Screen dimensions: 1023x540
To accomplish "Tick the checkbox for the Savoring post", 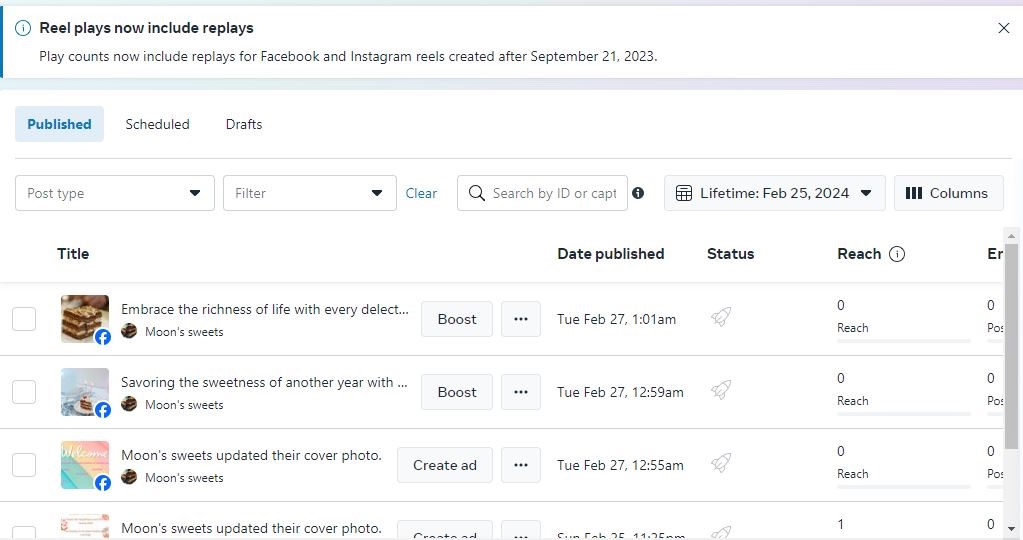I will click(x=24, y=392).
